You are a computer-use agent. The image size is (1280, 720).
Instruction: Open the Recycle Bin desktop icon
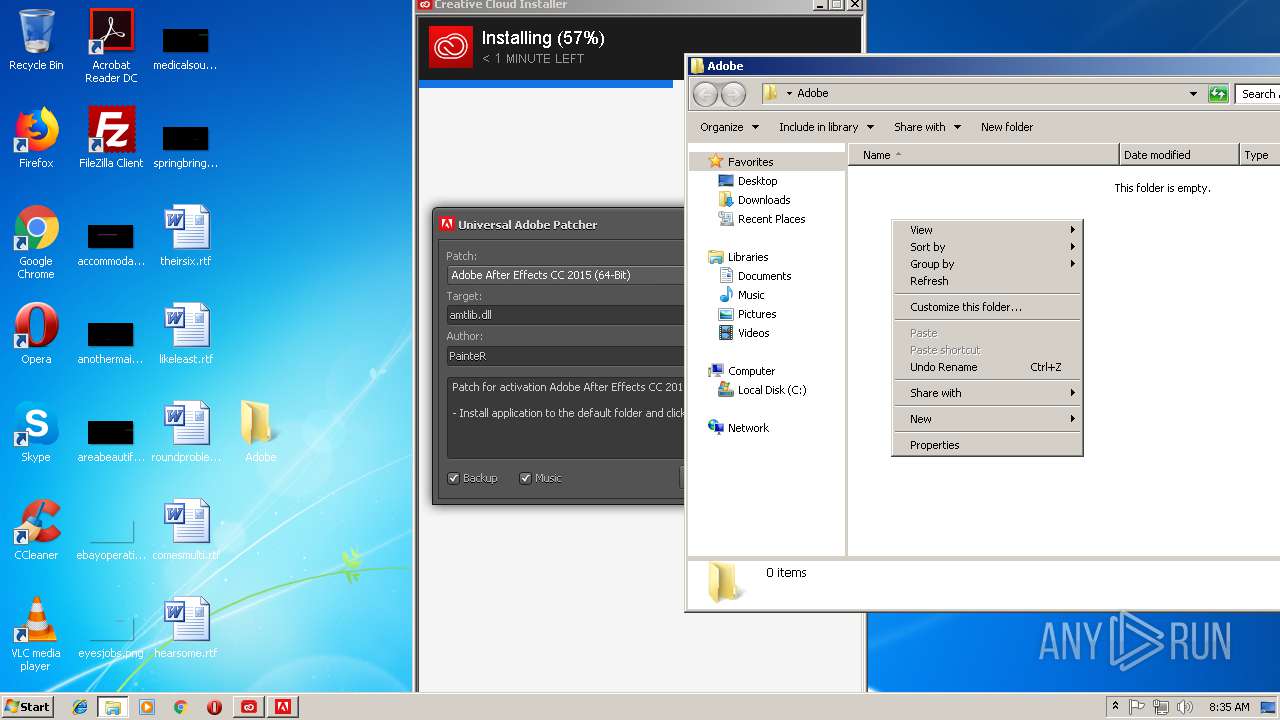click(x=36, y=40)
